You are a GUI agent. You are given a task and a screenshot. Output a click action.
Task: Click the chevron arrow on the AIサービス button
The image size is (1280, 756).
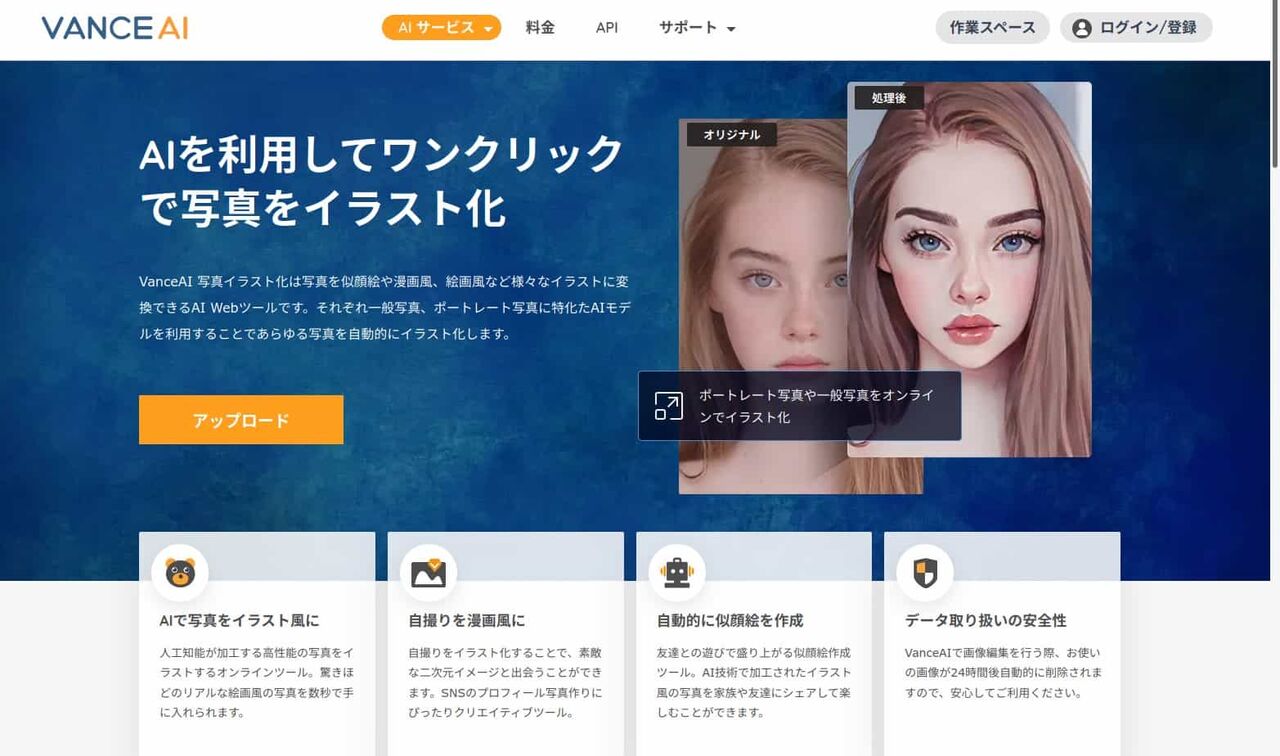[487, 28]
